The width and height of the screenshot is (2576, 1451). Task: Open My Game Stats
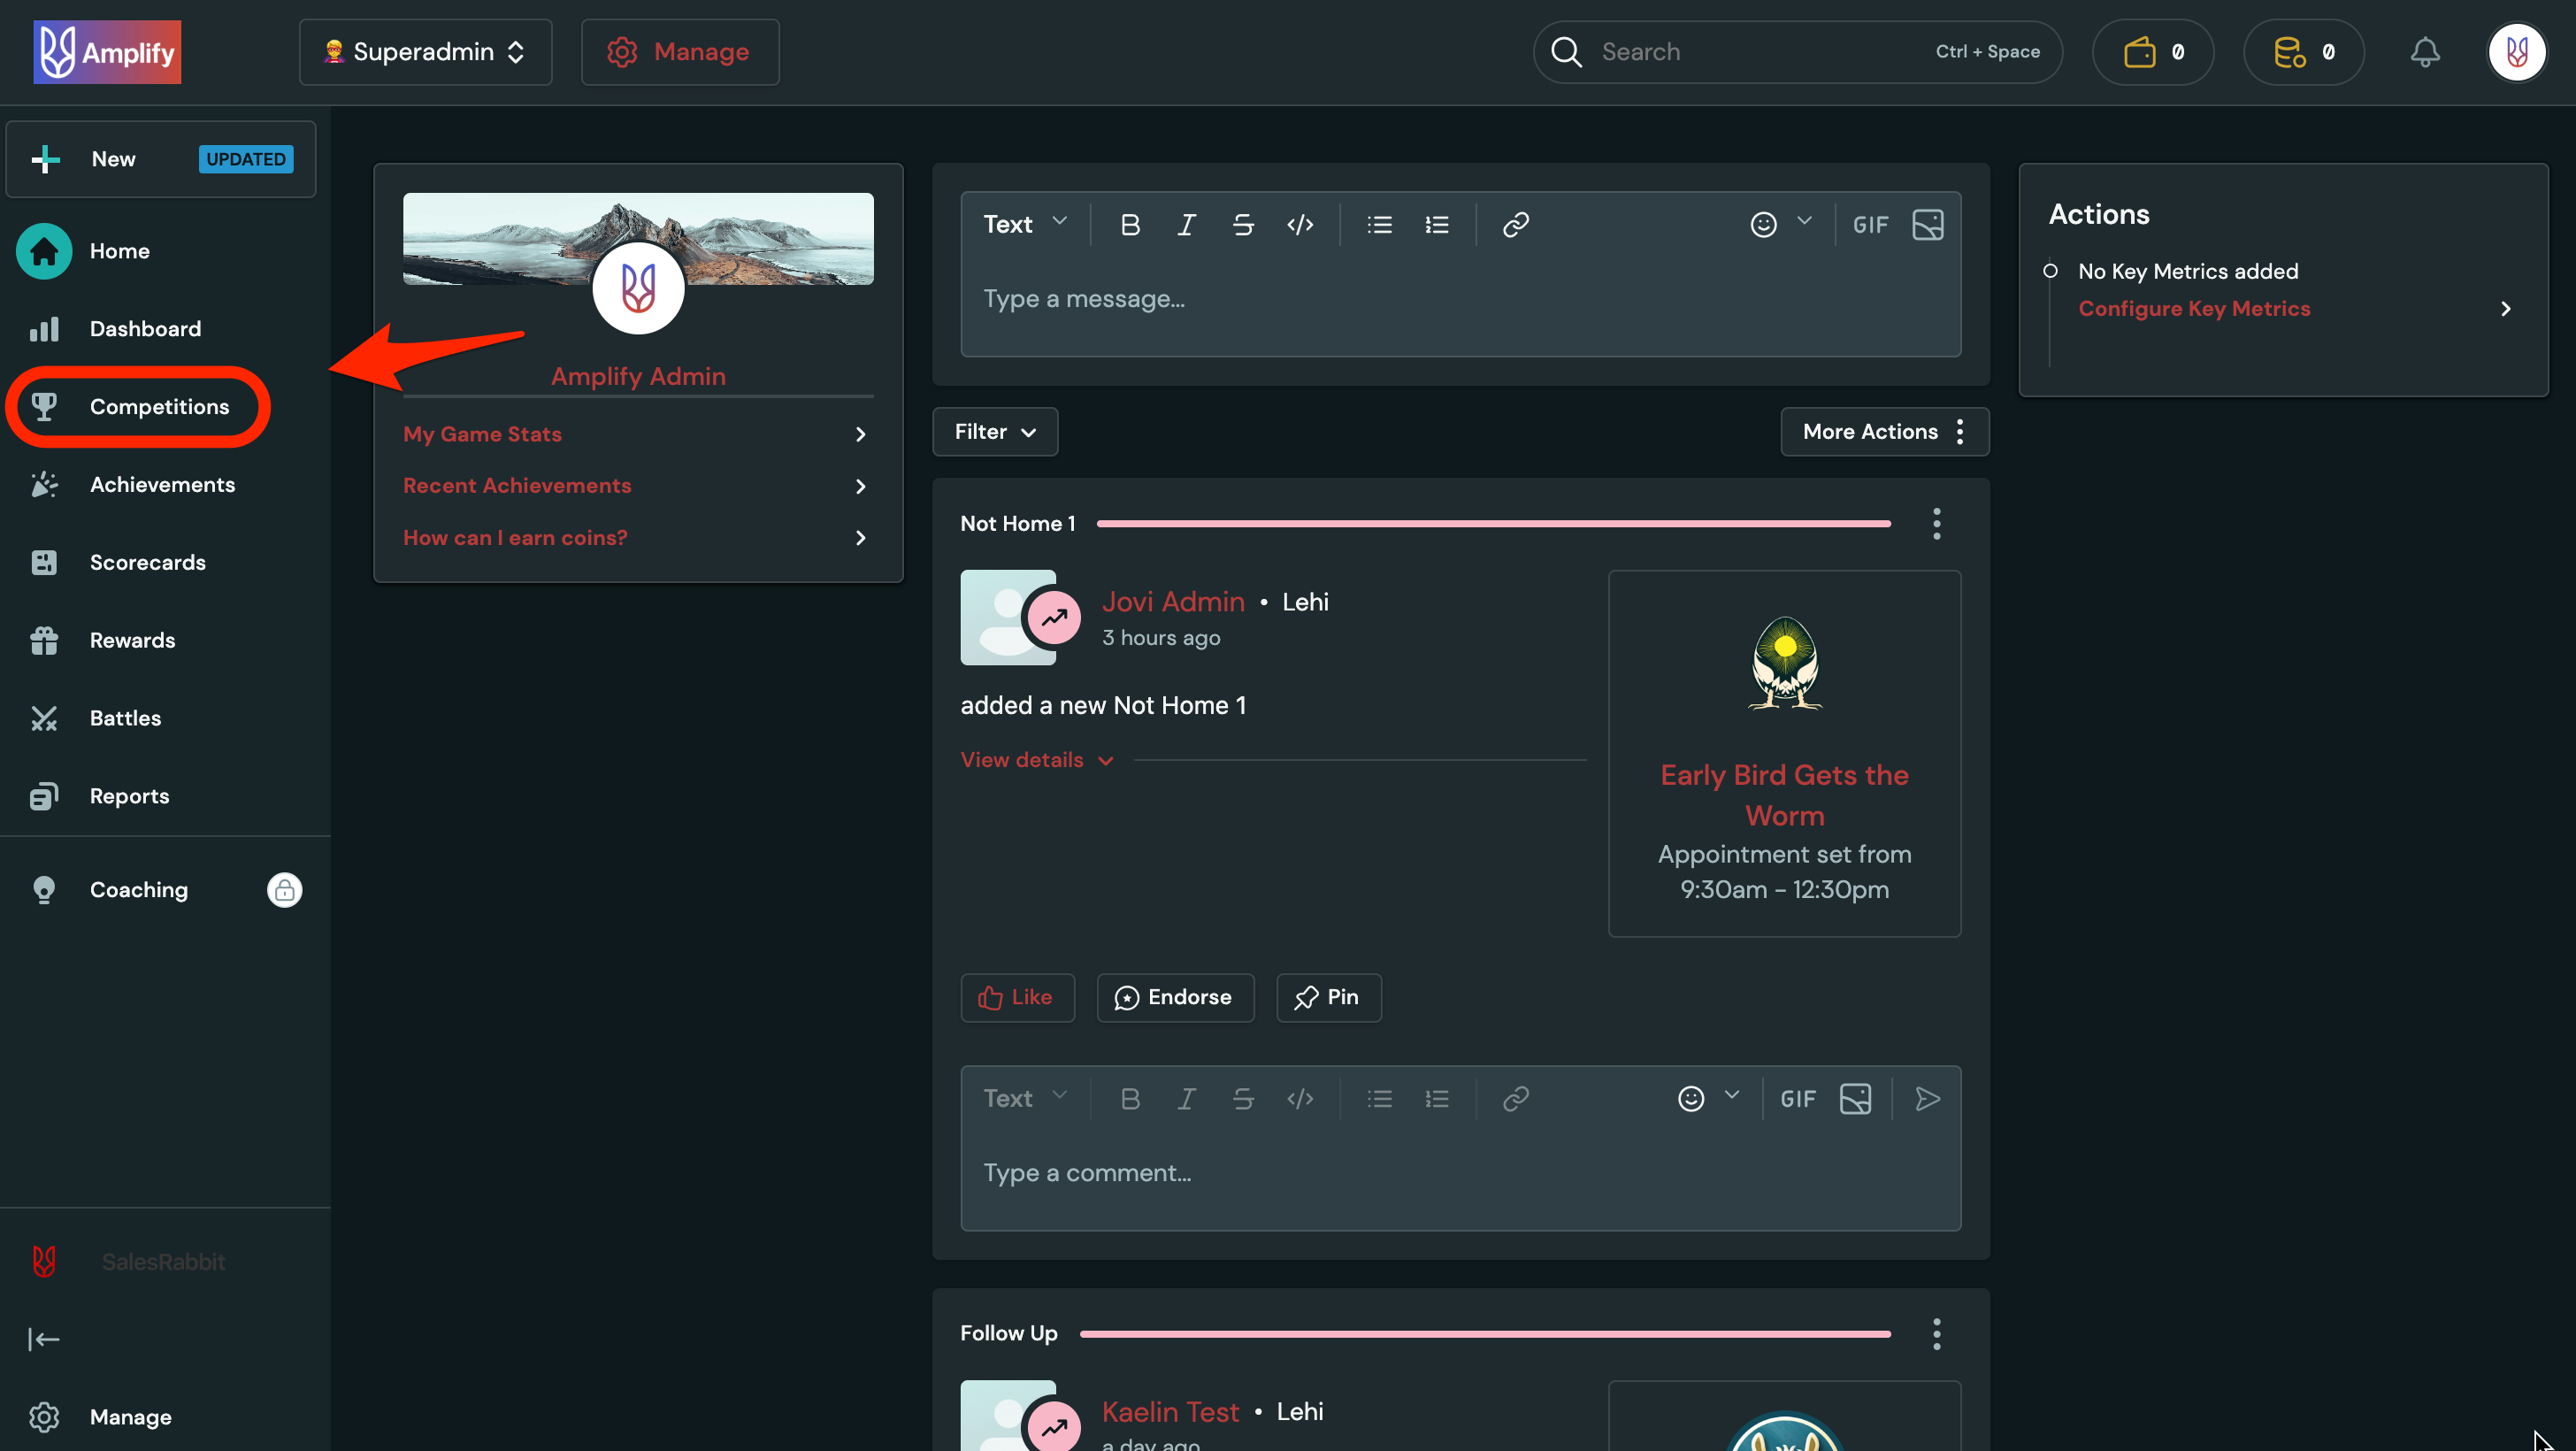pos(482,434)
